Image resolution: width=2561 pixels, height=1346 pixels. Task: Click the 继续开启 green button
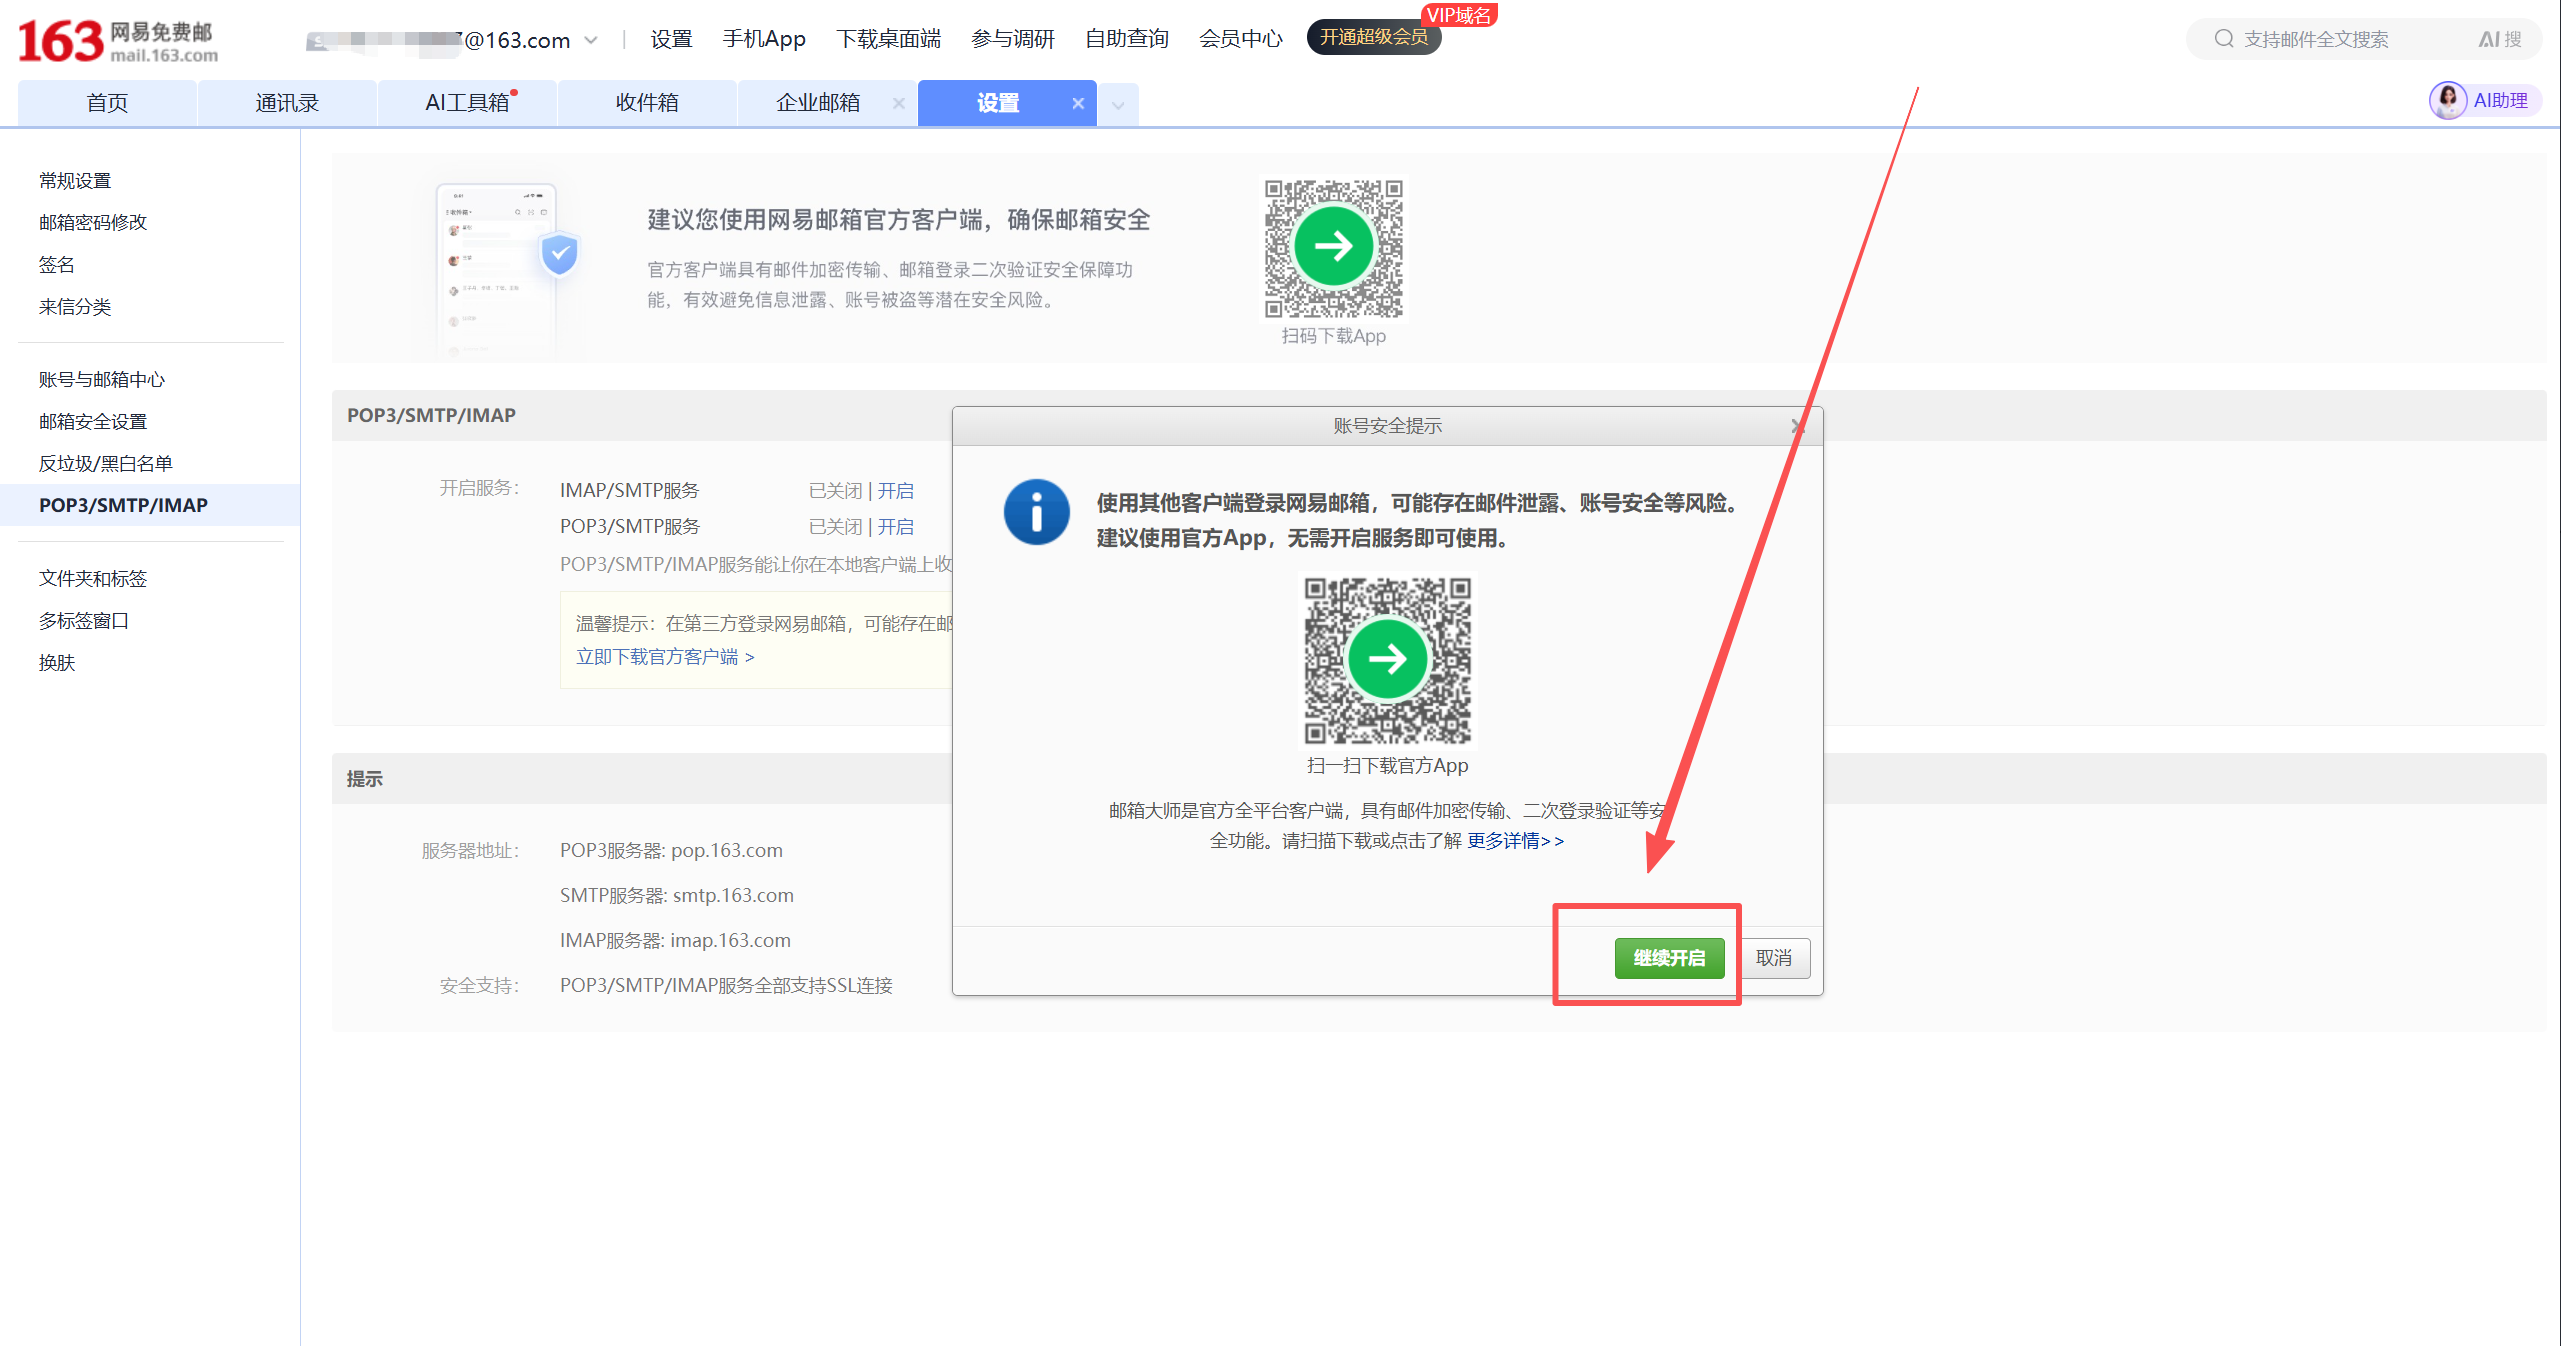click(x=1668, y=958)
